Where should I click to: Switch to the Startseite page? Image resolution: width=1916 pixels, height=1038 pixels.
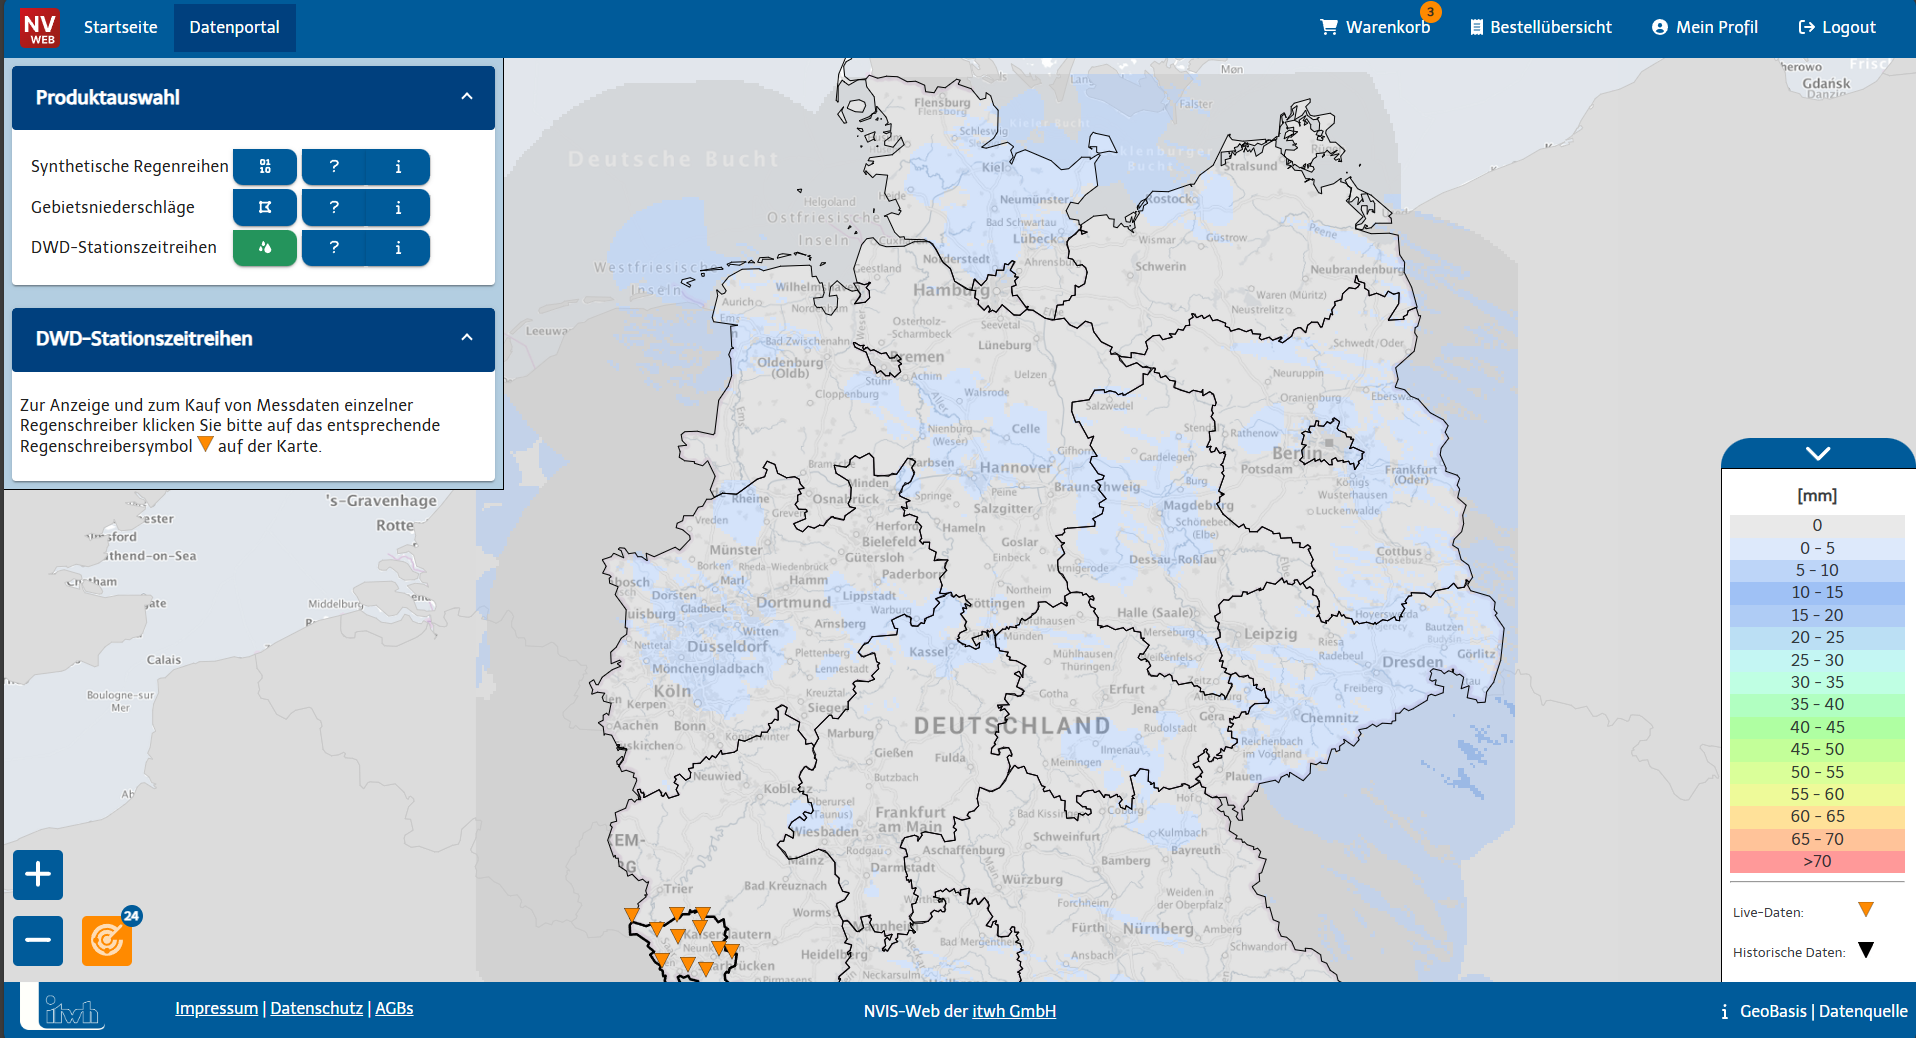click(120, 27)
